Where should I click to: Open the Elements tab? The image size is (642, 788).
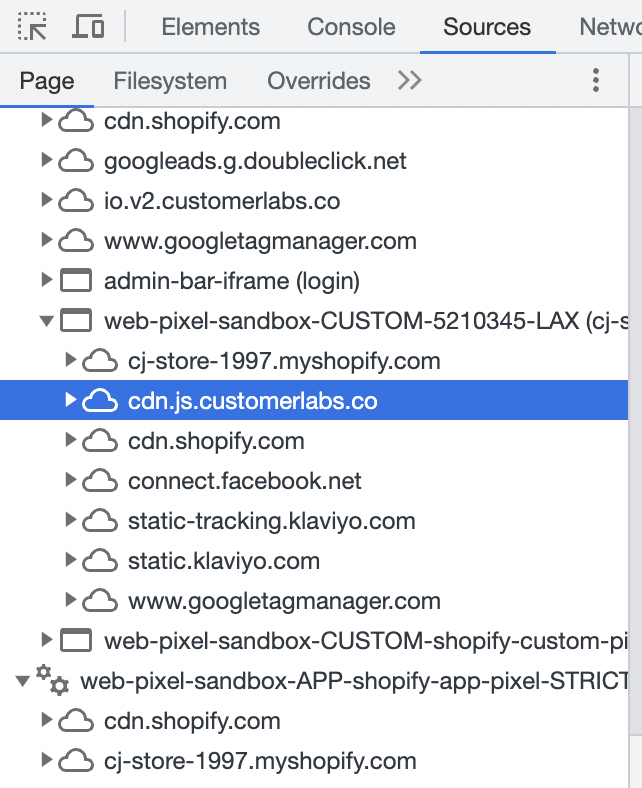pyautogui.click(x=211, y=27)
